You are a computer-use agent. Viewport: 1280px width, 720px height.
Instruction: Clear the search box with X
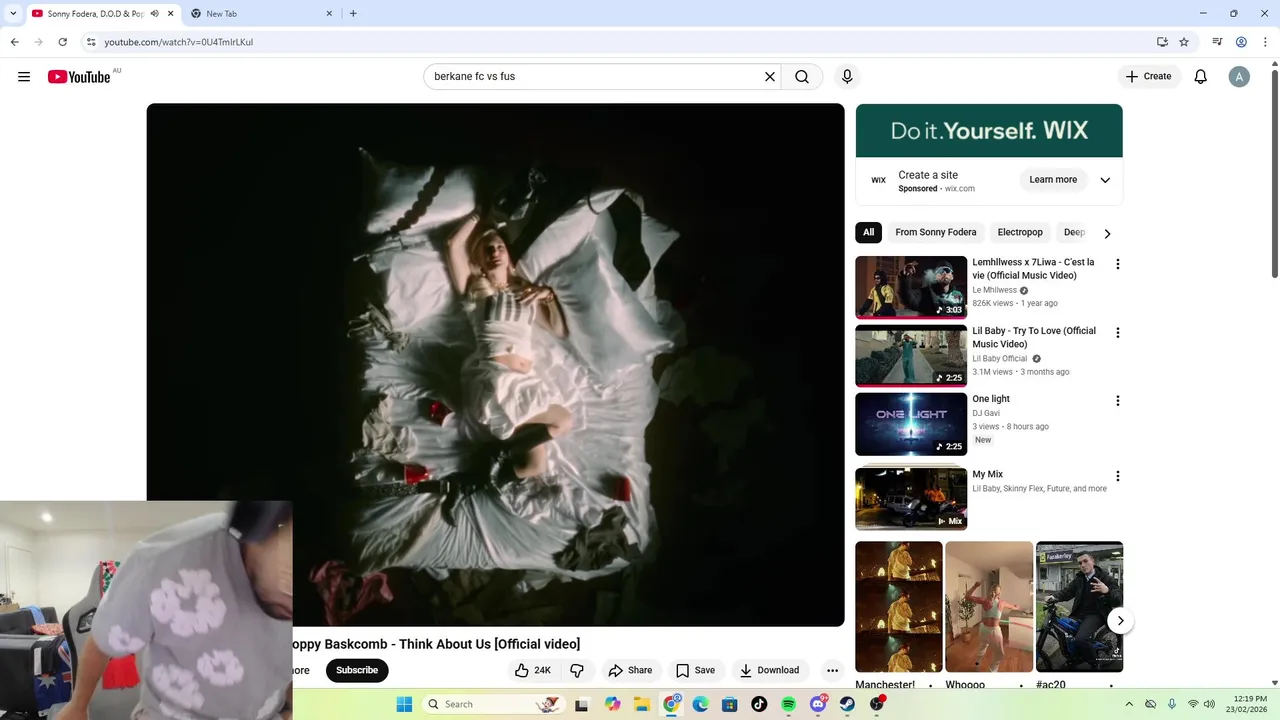[x=770, y=77]
